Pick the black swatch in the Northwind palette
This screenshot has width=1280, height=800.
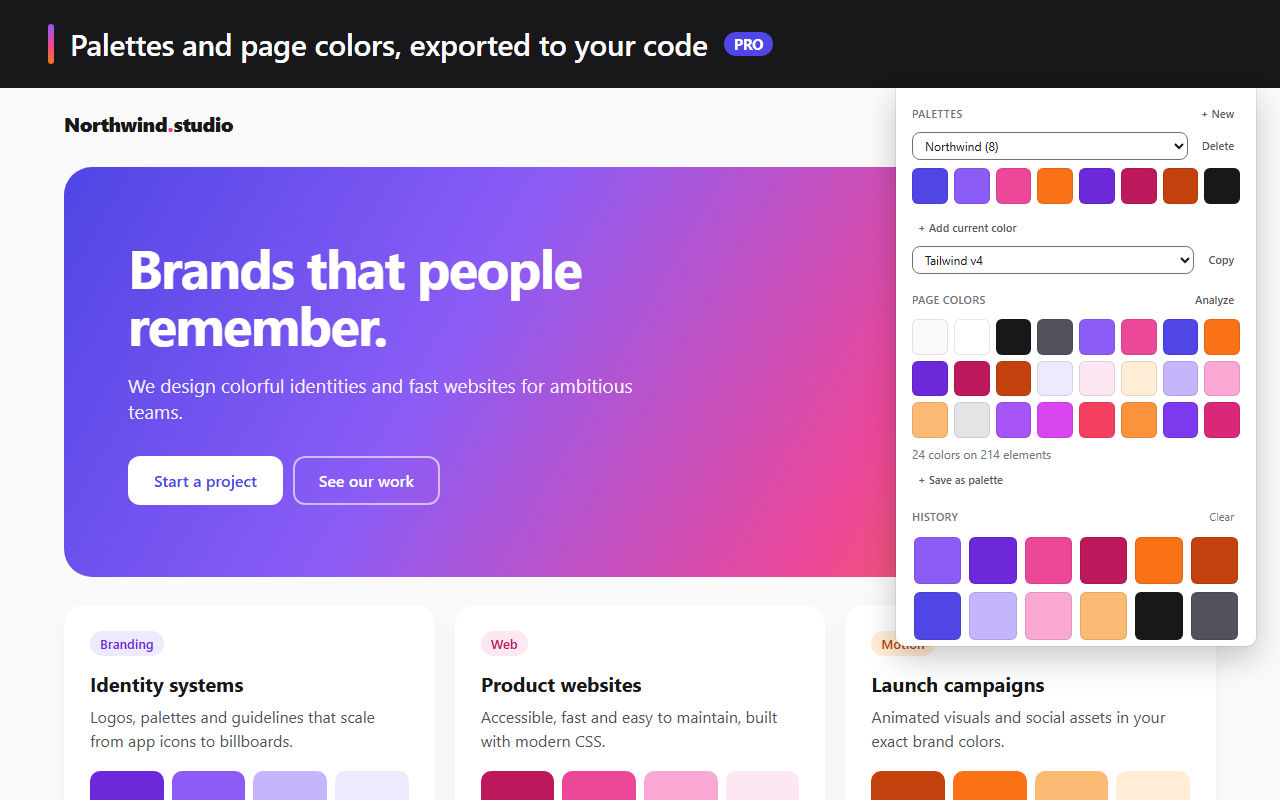tap(1222, 186)
